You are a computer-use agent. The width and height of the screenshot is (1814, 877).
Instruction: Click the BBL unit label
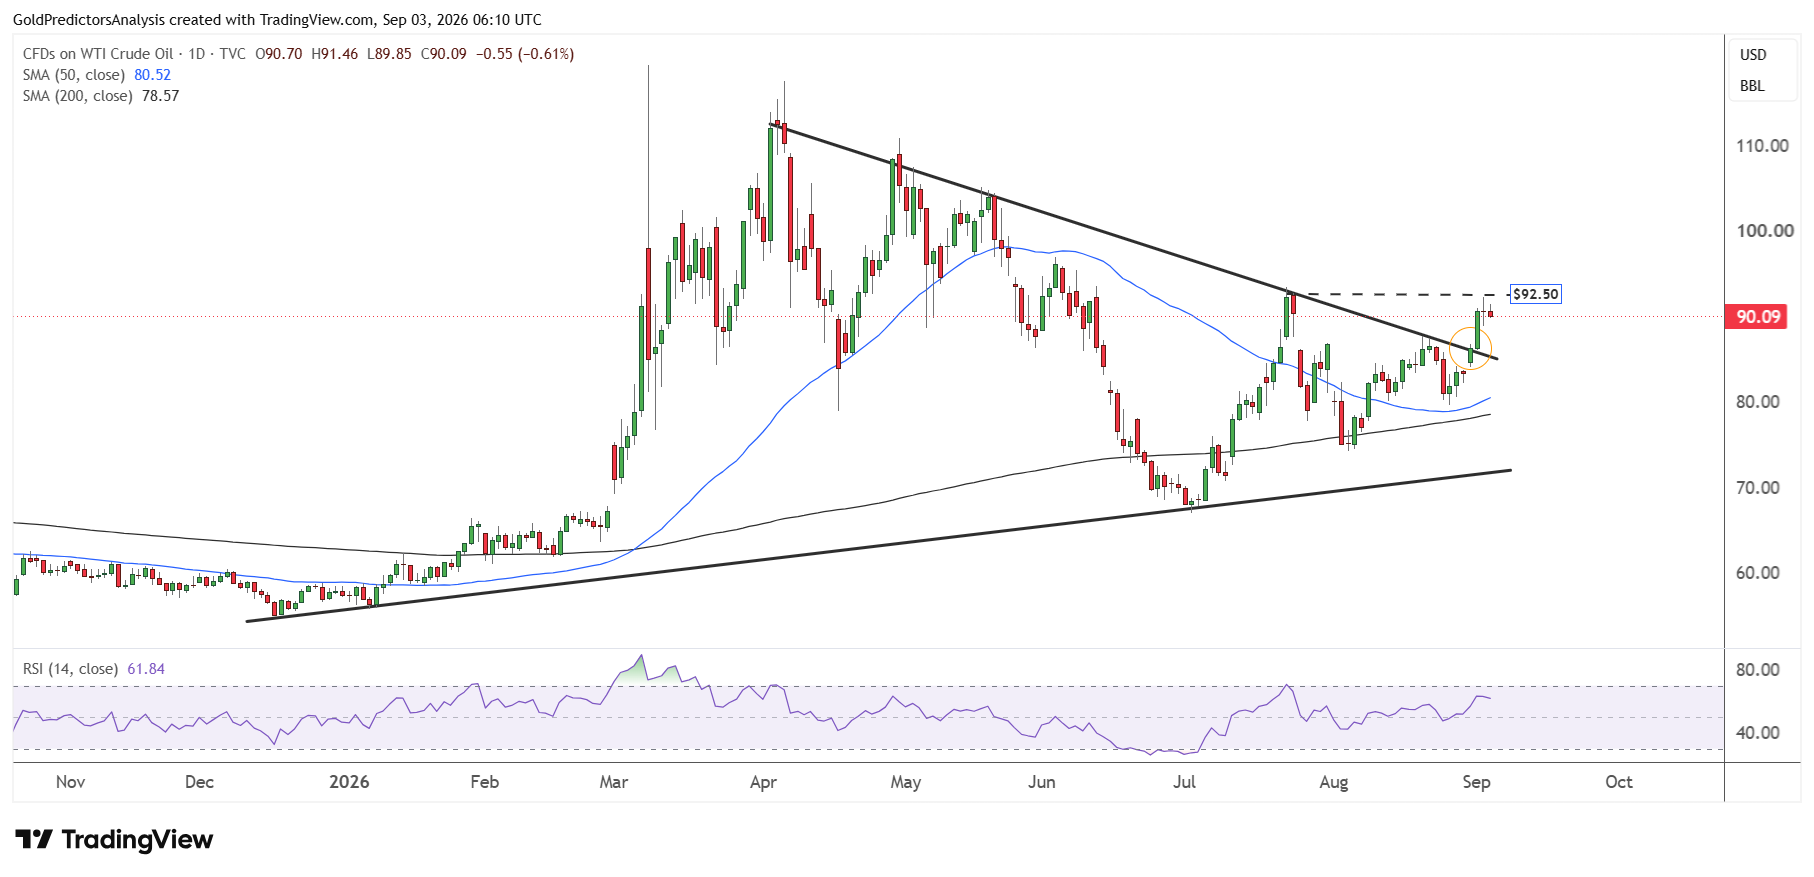click(x=1752, y=86)
